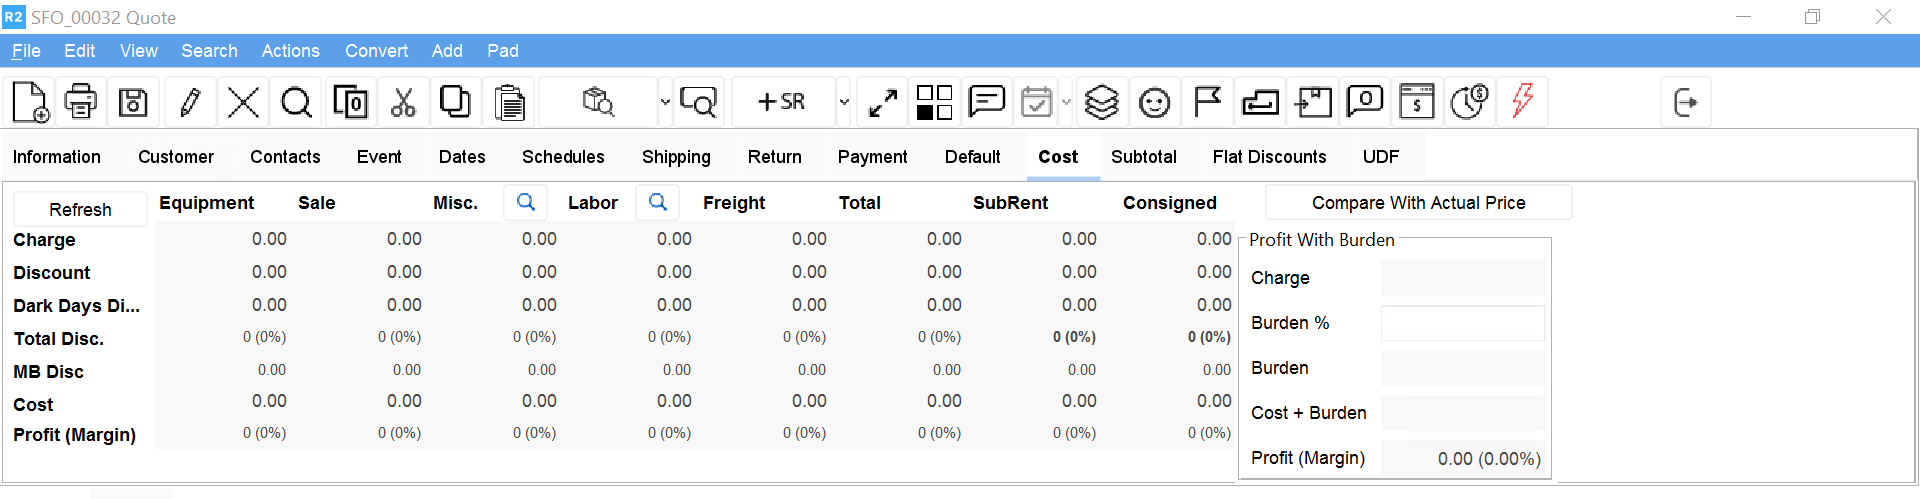Click the box inventory search icon

pyautogui.click(x=598, y=102)
